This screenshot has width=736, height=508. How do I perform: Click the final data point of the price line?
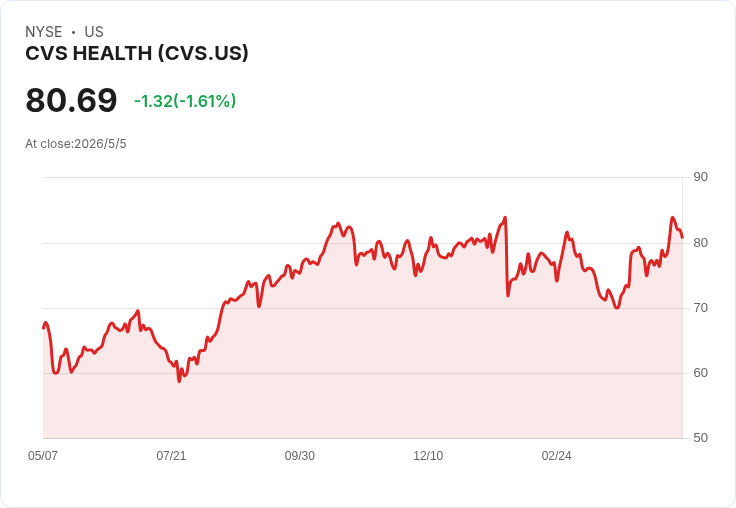[682, 237]
